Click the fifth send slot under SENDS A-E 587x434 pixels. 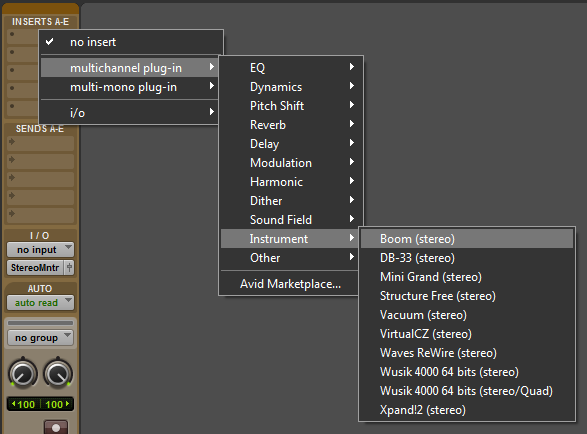[x=40, y=215]
